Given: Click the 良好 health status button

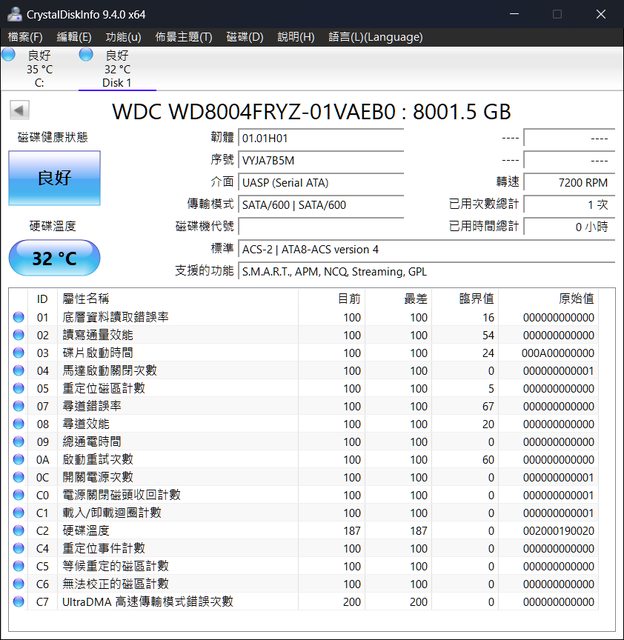Looking at the screenshot, I should tap(54, 178).
